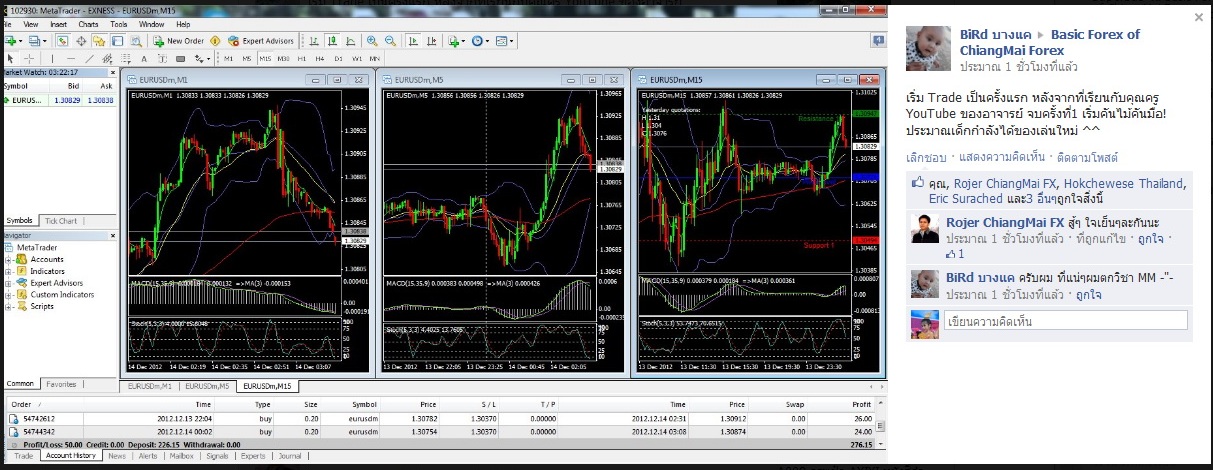Select the line chart icon
1213x470 pixels.
tap(350, 41)
